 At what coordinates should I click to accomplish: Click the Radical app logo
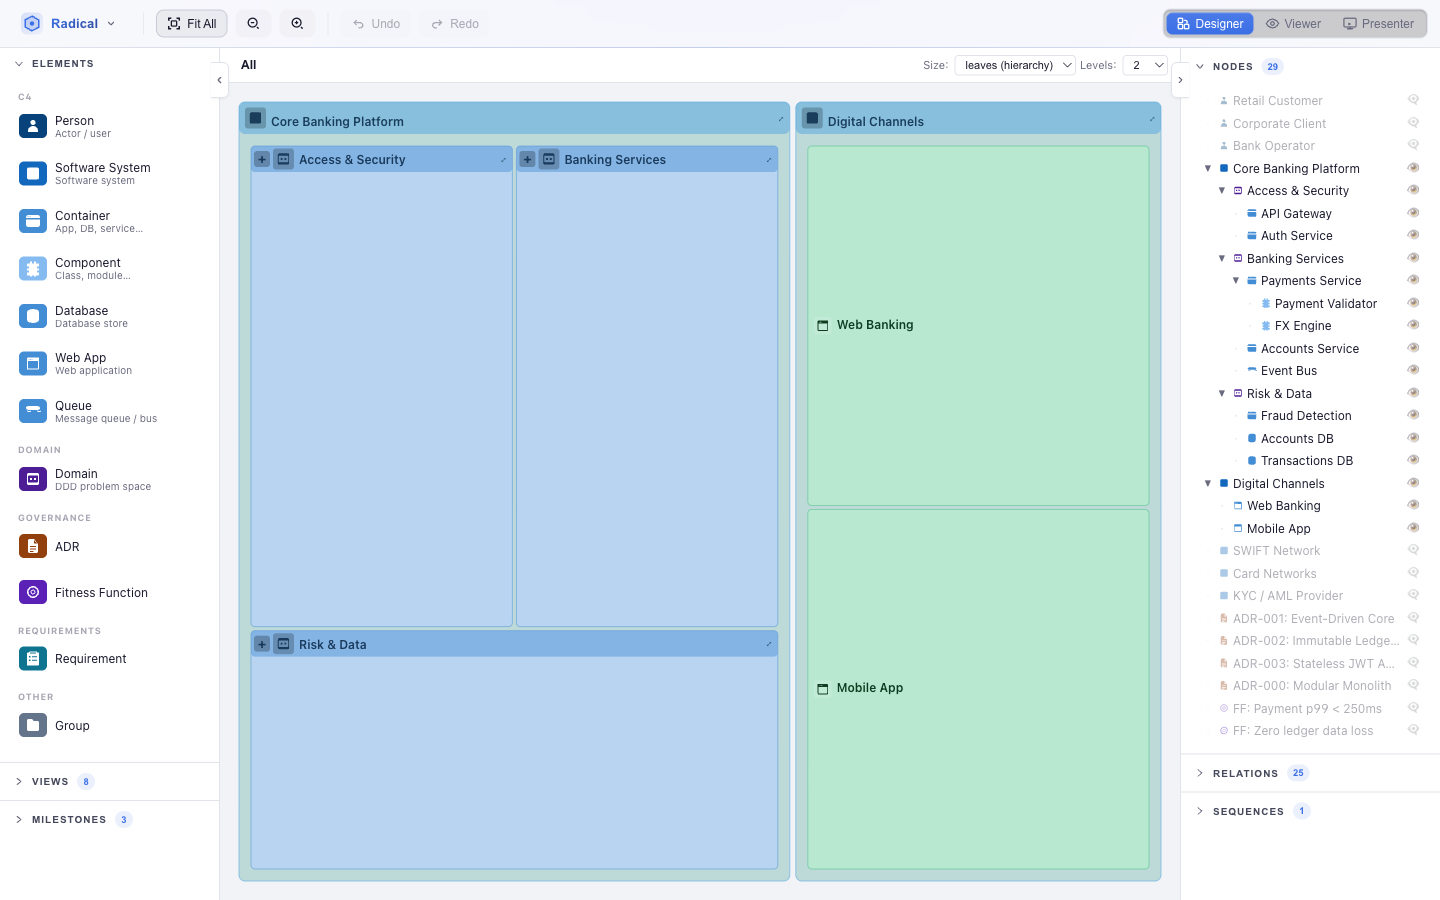[32, 23]
